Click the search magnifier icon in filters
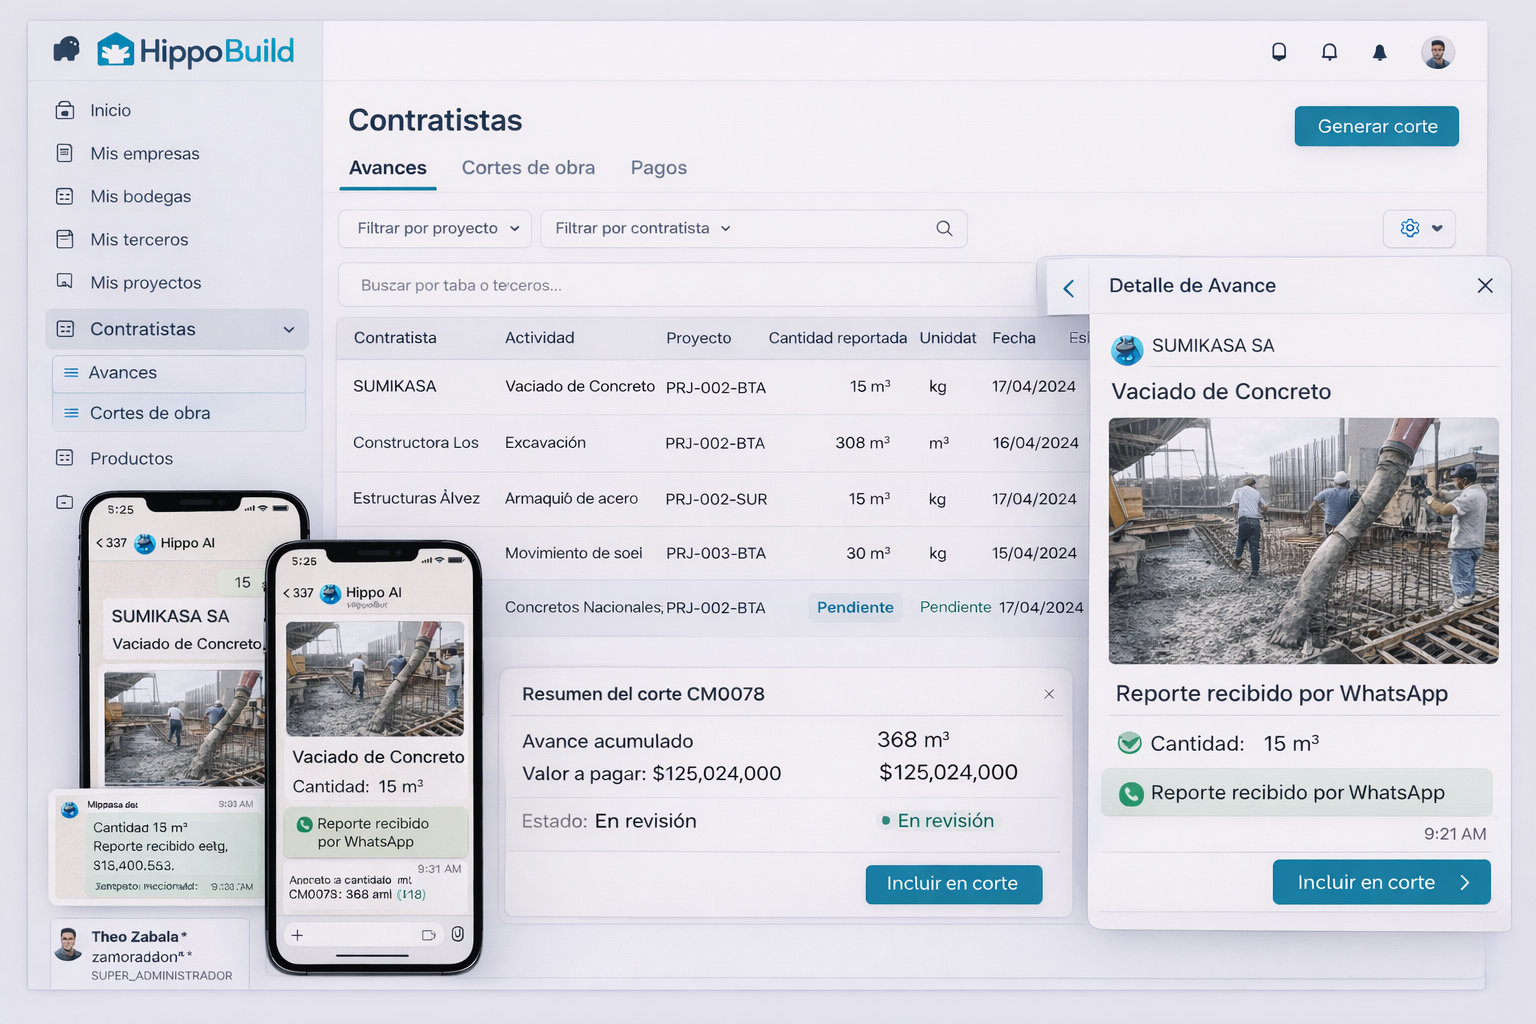This screenshot has width=1536, height=1024. tap(944, 228)
